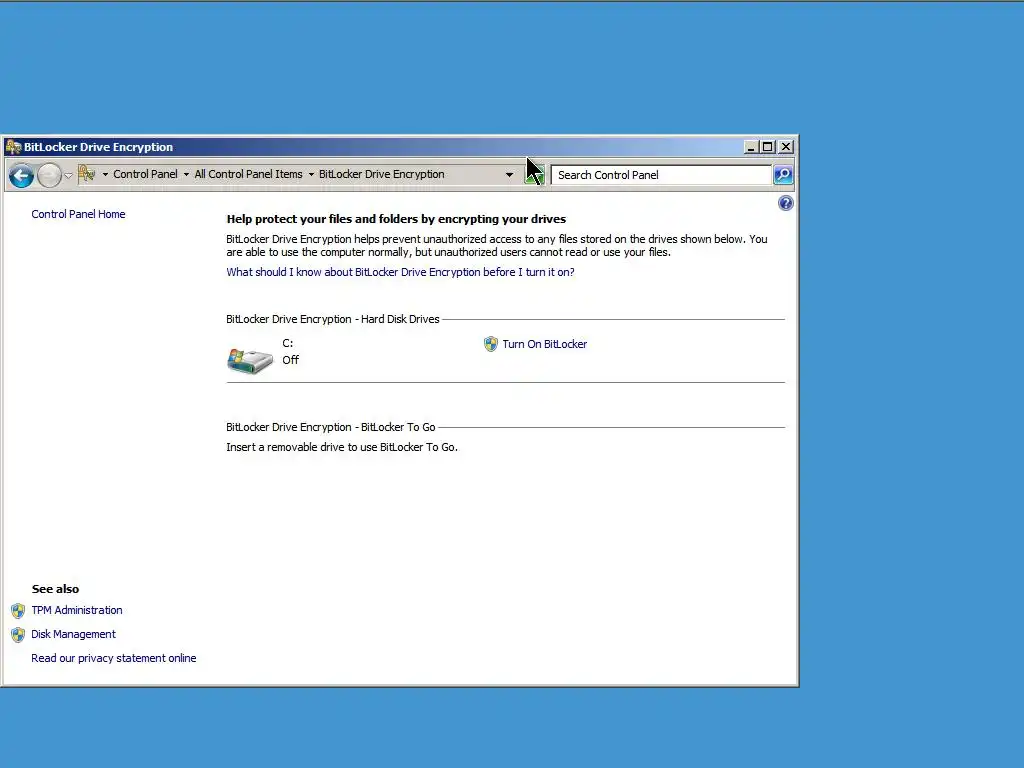Click the Off status text
The width and height of the screenshot is (1024, 768).
291,360
